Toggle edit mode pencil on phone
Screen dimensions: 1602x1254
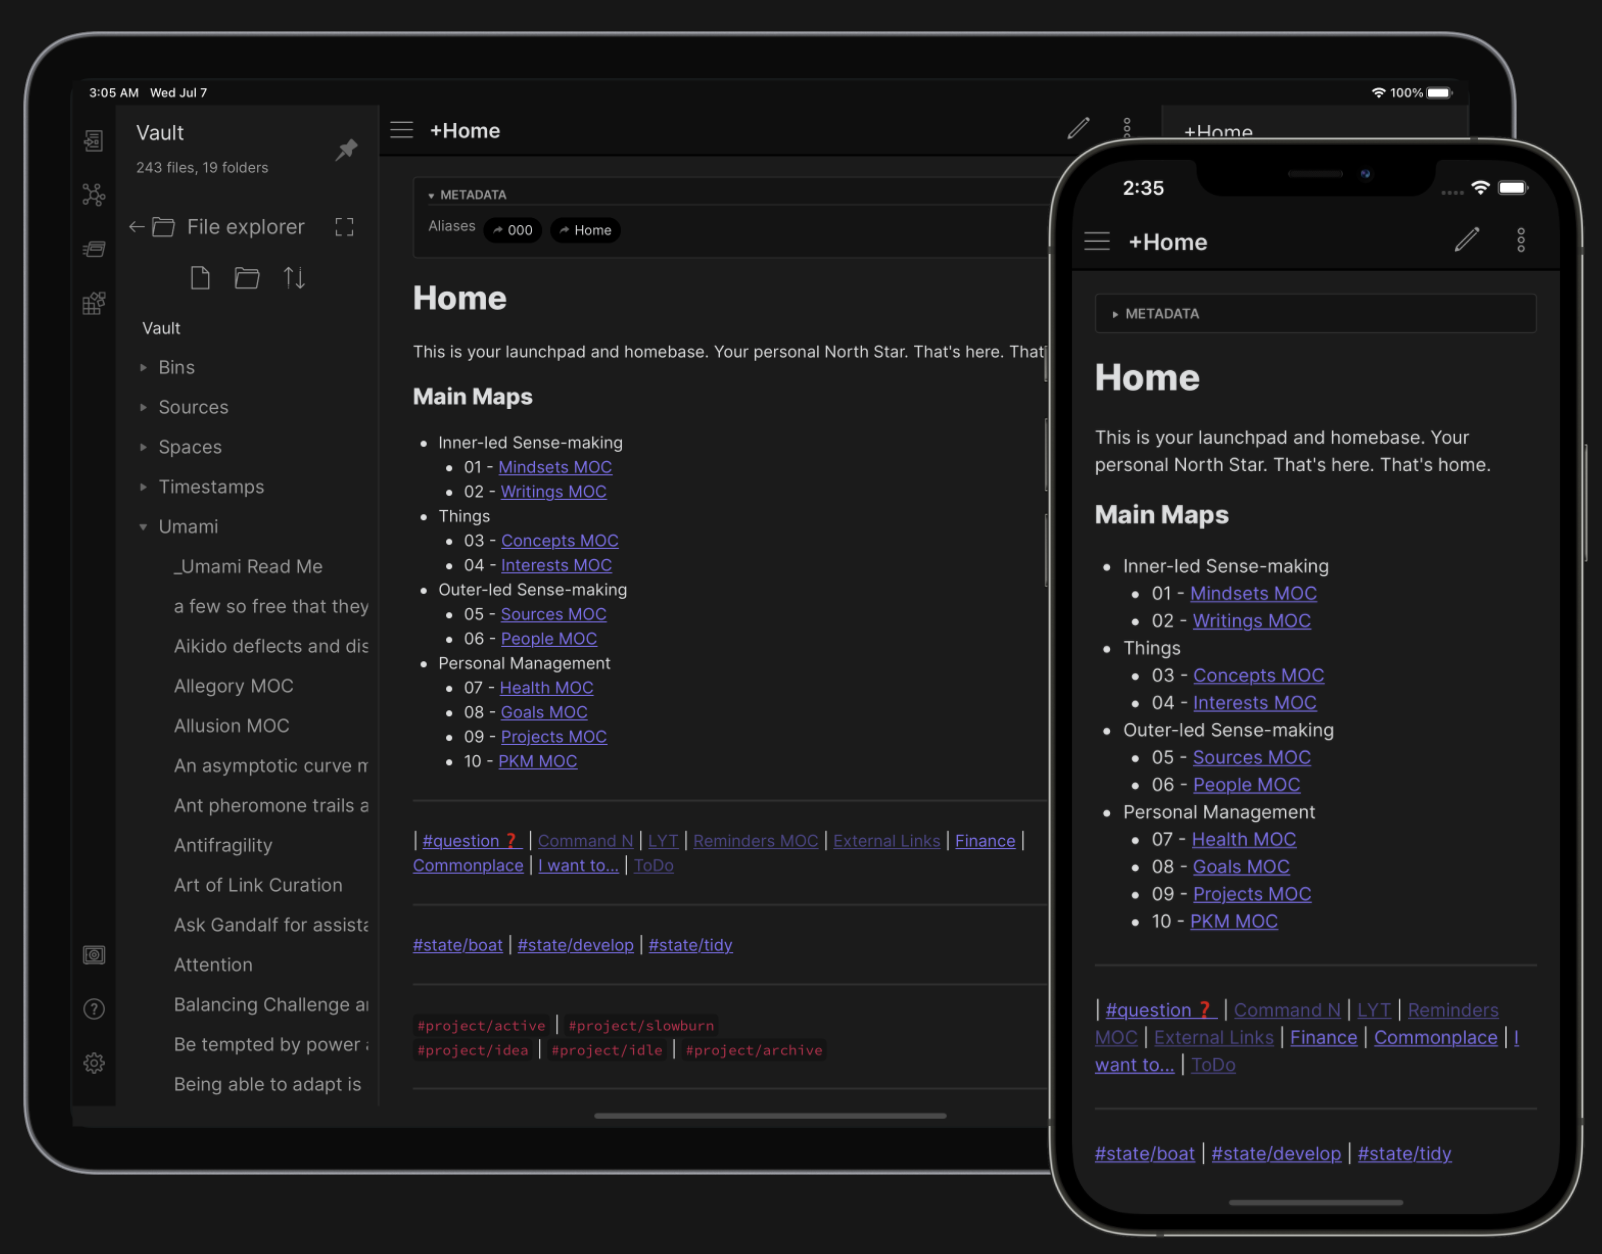[1466, 240]
